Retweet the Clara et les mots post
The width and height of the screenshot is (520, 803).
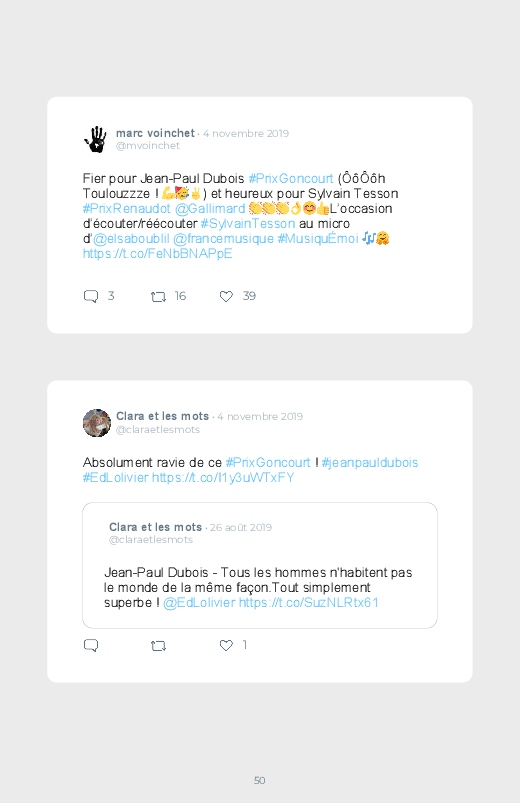158,646
